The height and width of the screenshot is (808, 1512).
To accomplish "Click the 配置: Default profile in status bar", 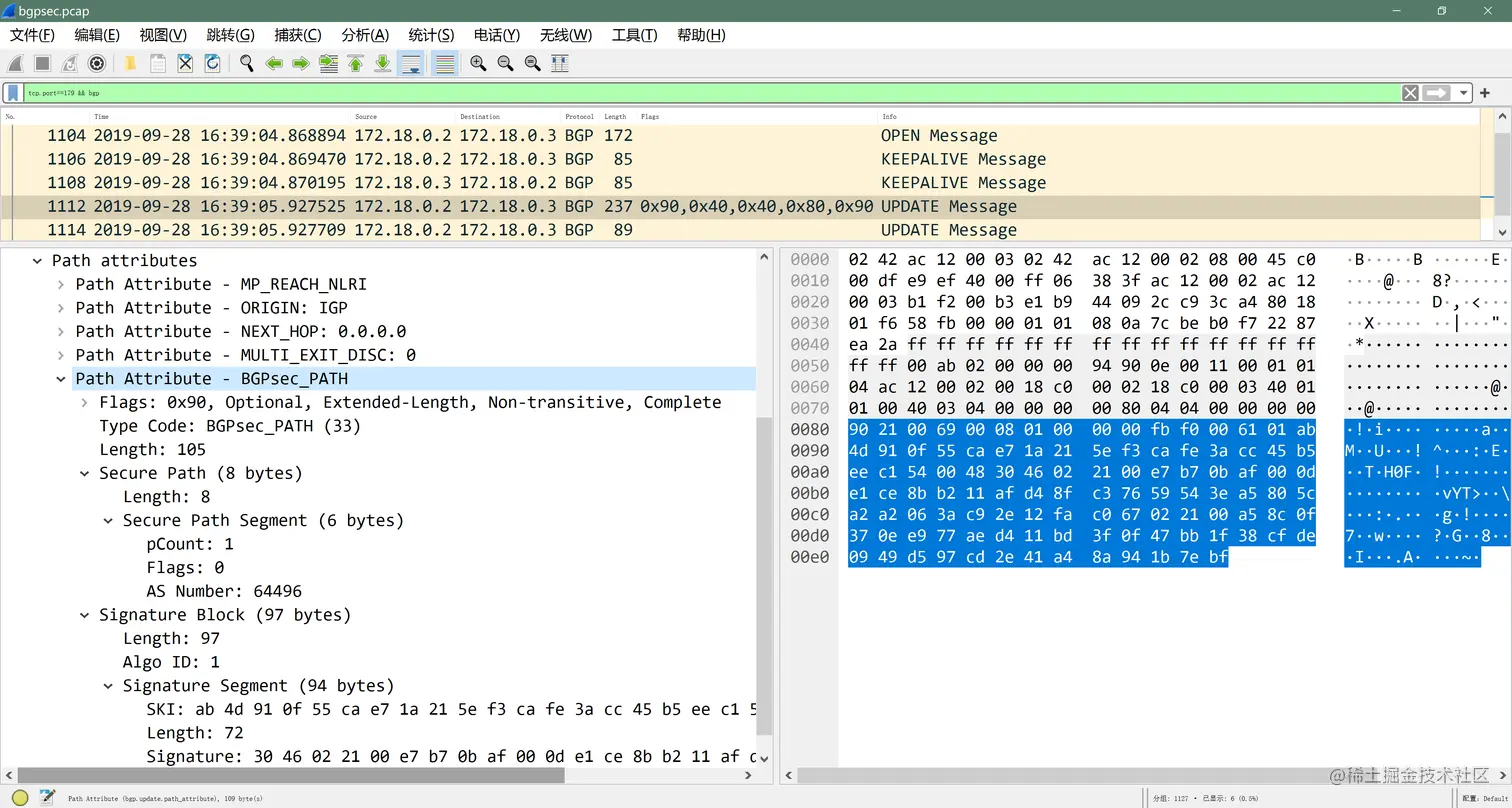I will click(x=1484, y=798).
